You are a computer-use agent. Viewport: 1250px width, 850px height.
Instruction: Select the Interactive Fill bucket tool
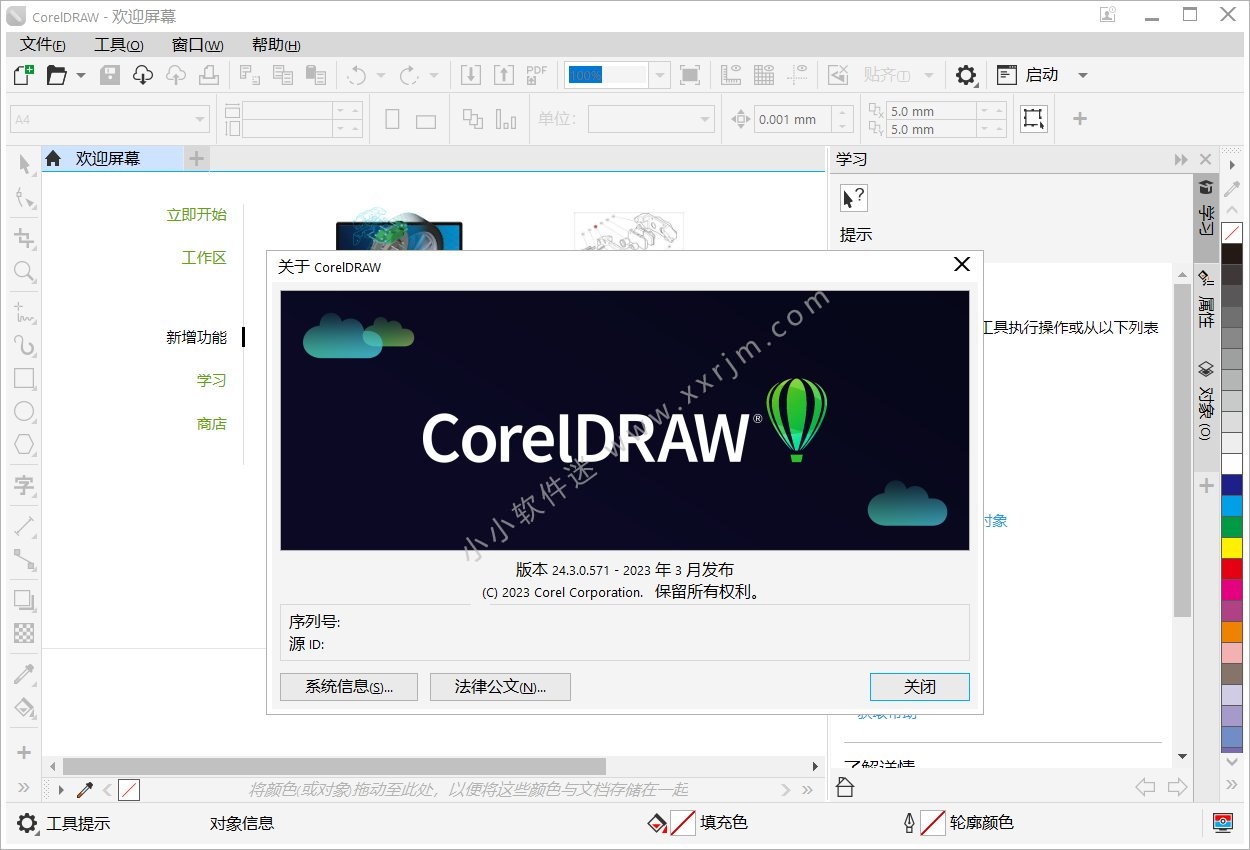[24, 709]
